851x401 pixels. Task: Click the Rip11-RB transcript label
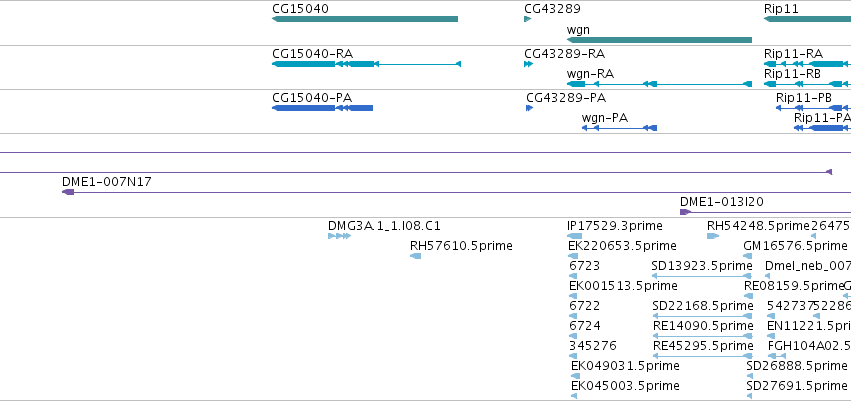(x=792, y=74)
